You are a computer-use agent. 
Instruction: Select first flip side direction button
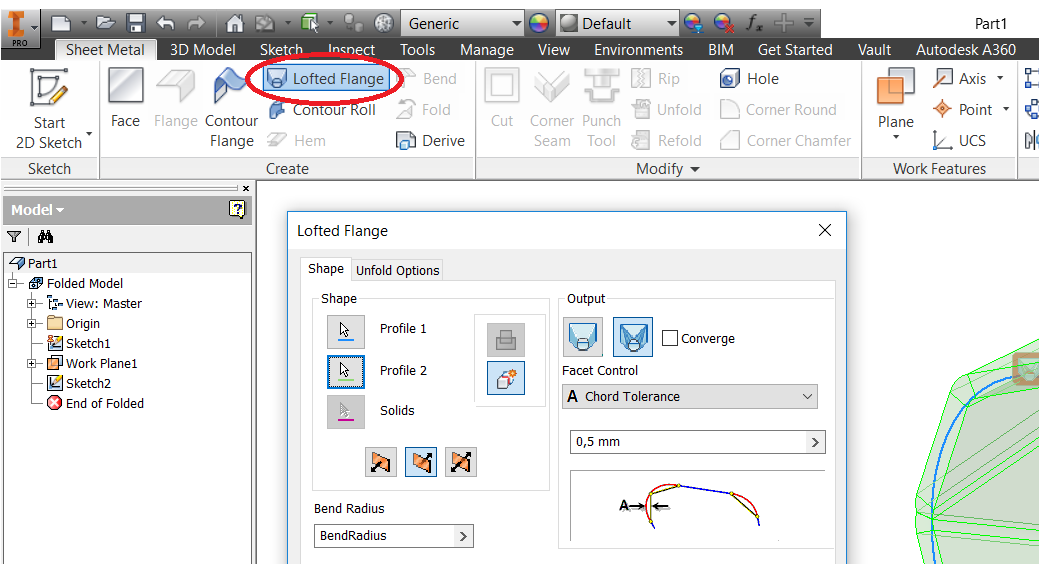click(380, 462)
